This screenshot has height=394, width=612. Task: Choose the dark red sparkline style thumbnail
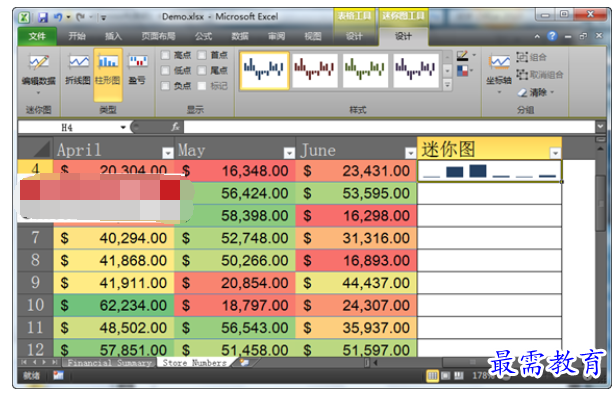tap(315, 70)
